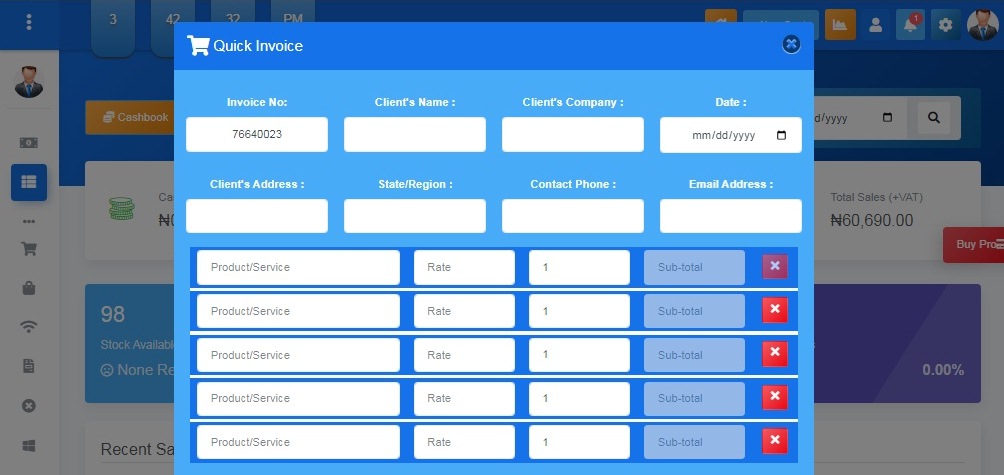Click second row Product/Service field
Image resolution: width=1004 pixels, height=475 pixels.
pyautogui.click(x=298, y=311)
